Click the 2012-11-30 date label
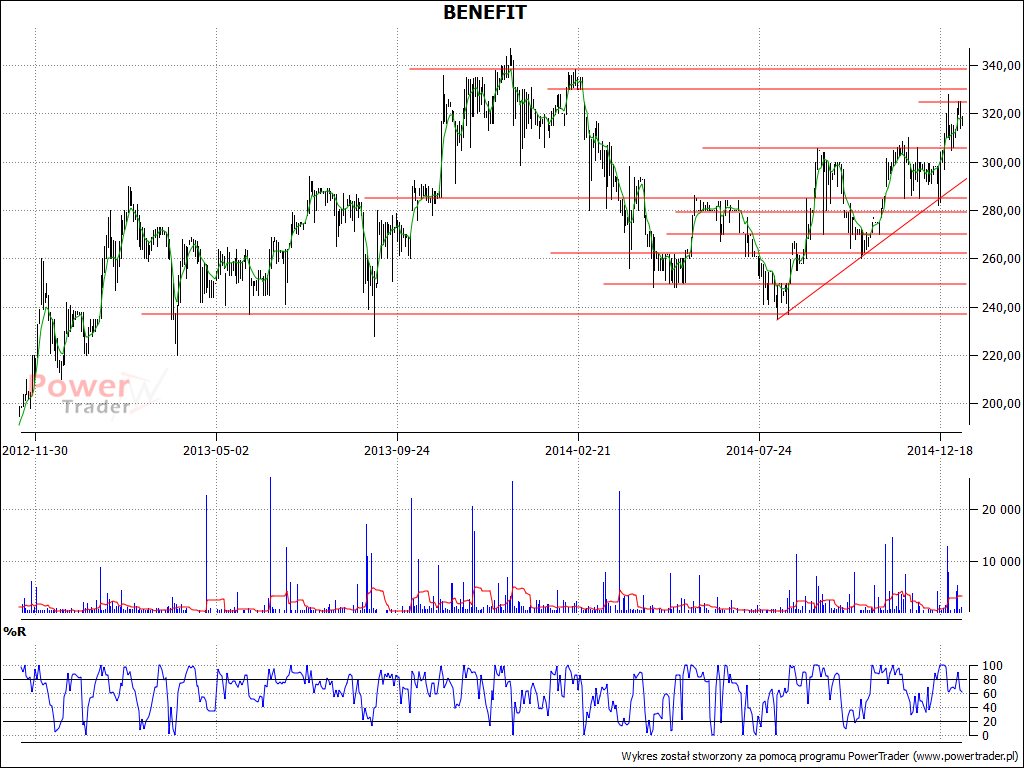This screenshot has width=1024, height=768. point(35,451)
